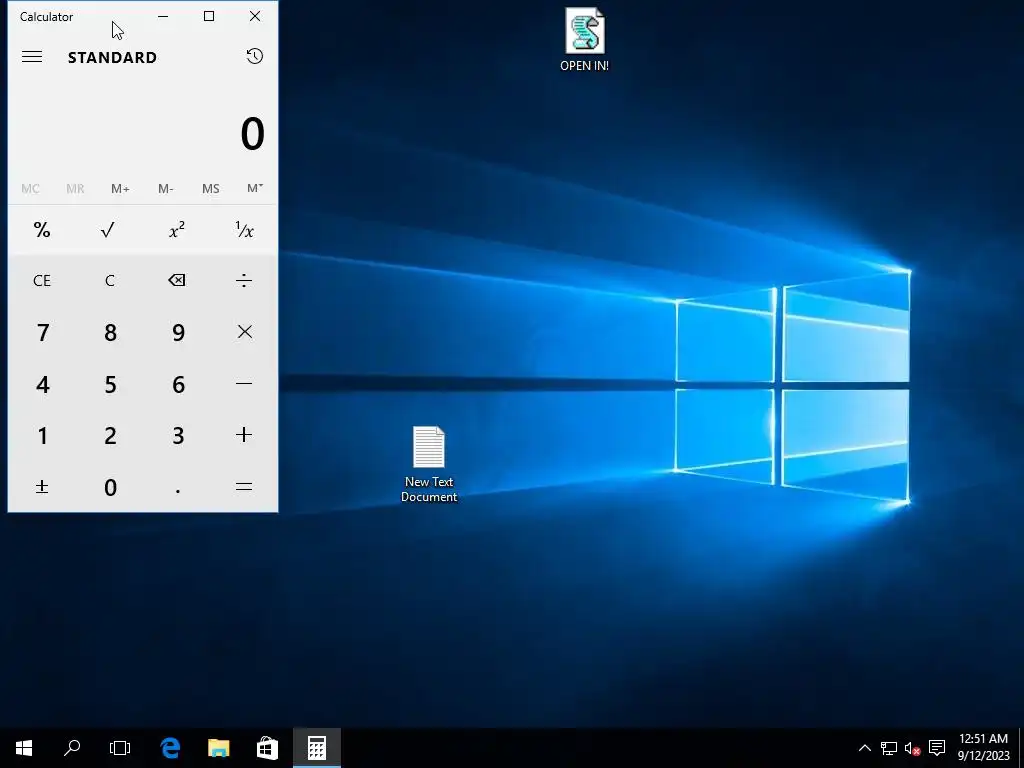Image resolution: width=1024 pixels, height=768 pixels.
Task: Minimize the Calculator window
Action: 163,16
